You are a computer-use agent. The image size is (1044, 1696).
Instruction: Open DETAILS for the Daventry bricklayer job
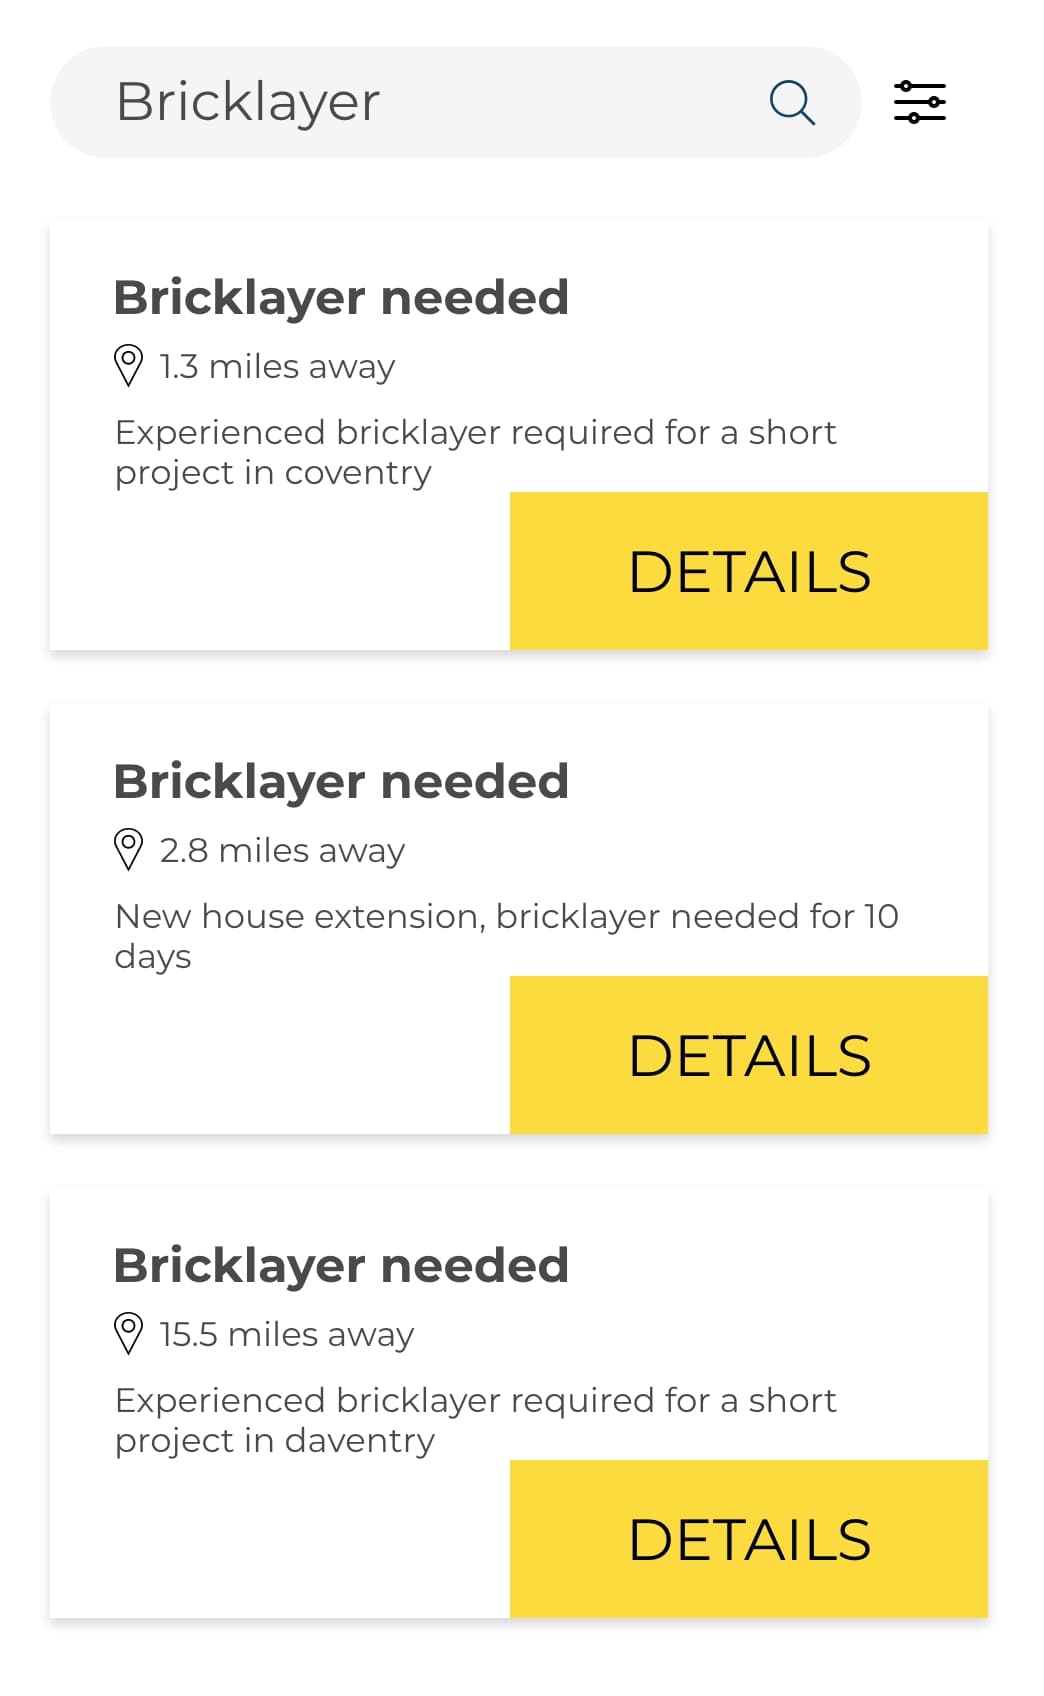749,1539
